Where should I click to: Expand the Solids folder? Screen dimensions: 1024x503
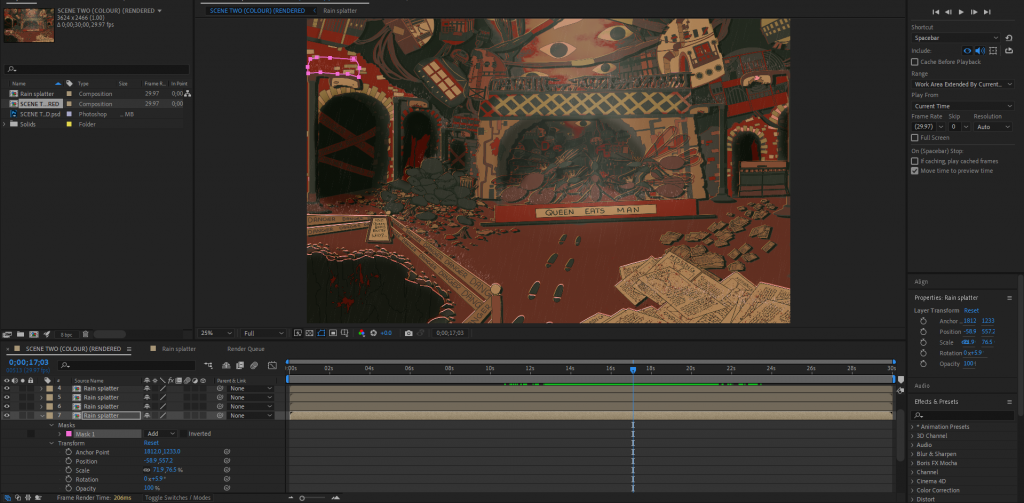[5, 124]
